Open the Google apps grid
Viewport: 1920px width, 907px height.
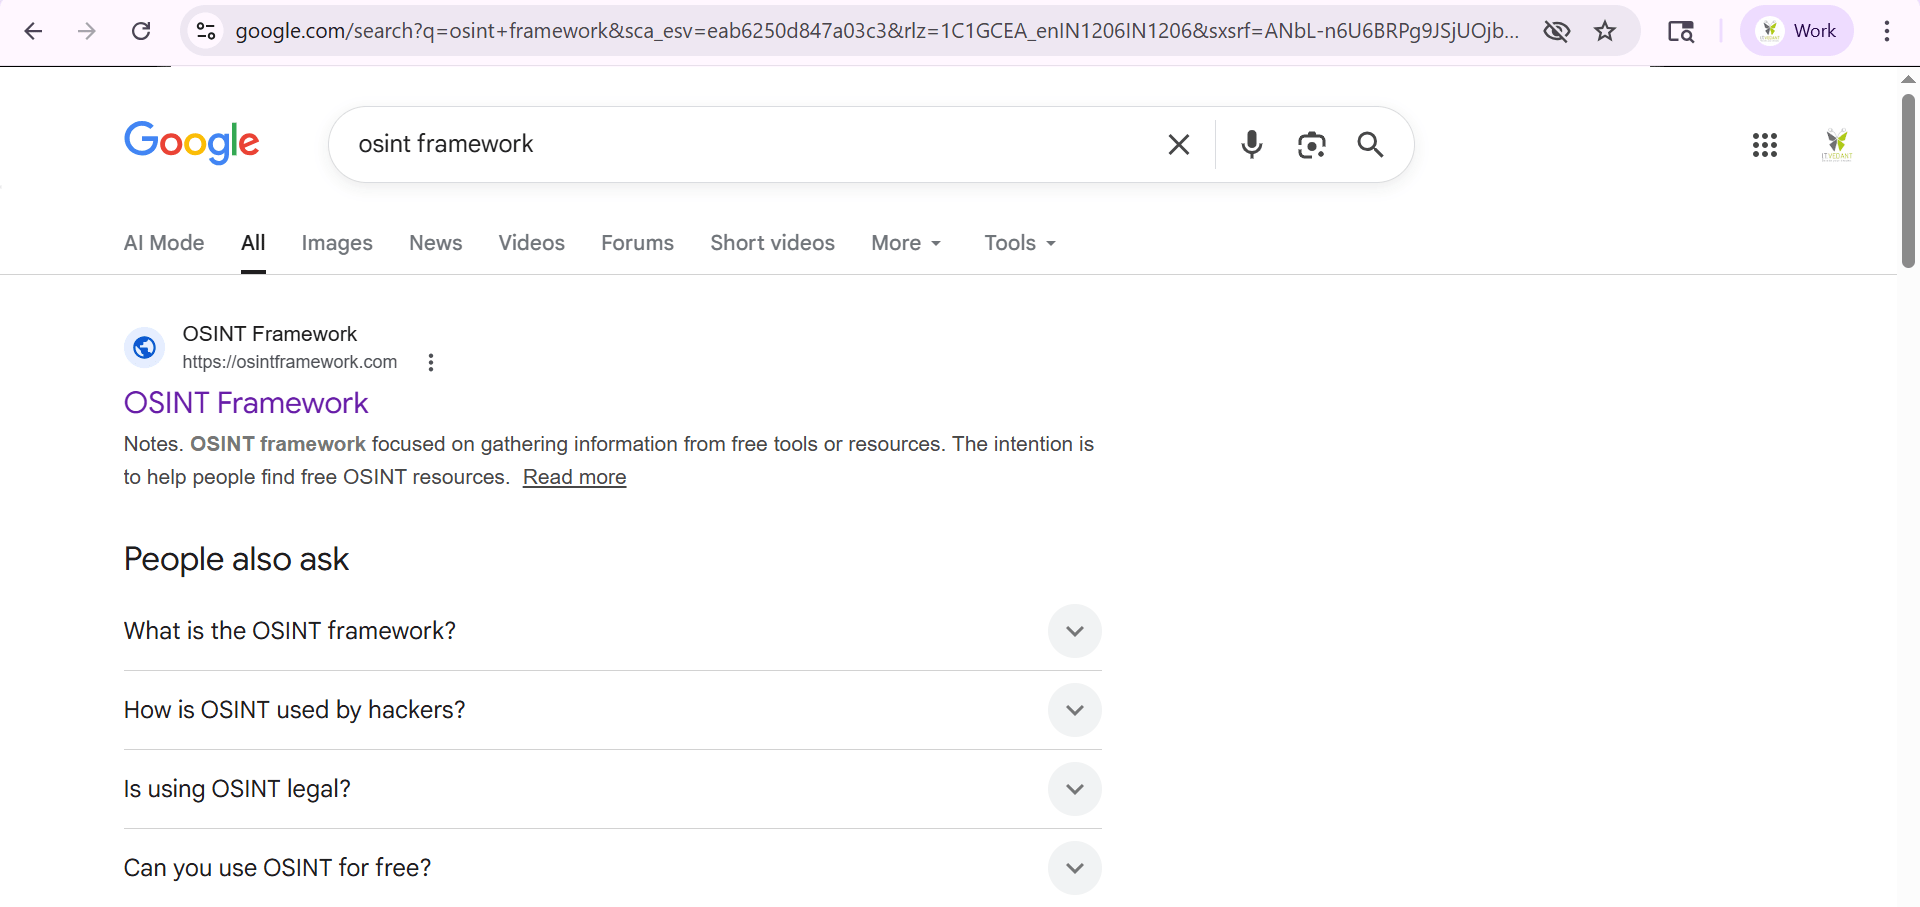coord(1765,145)
